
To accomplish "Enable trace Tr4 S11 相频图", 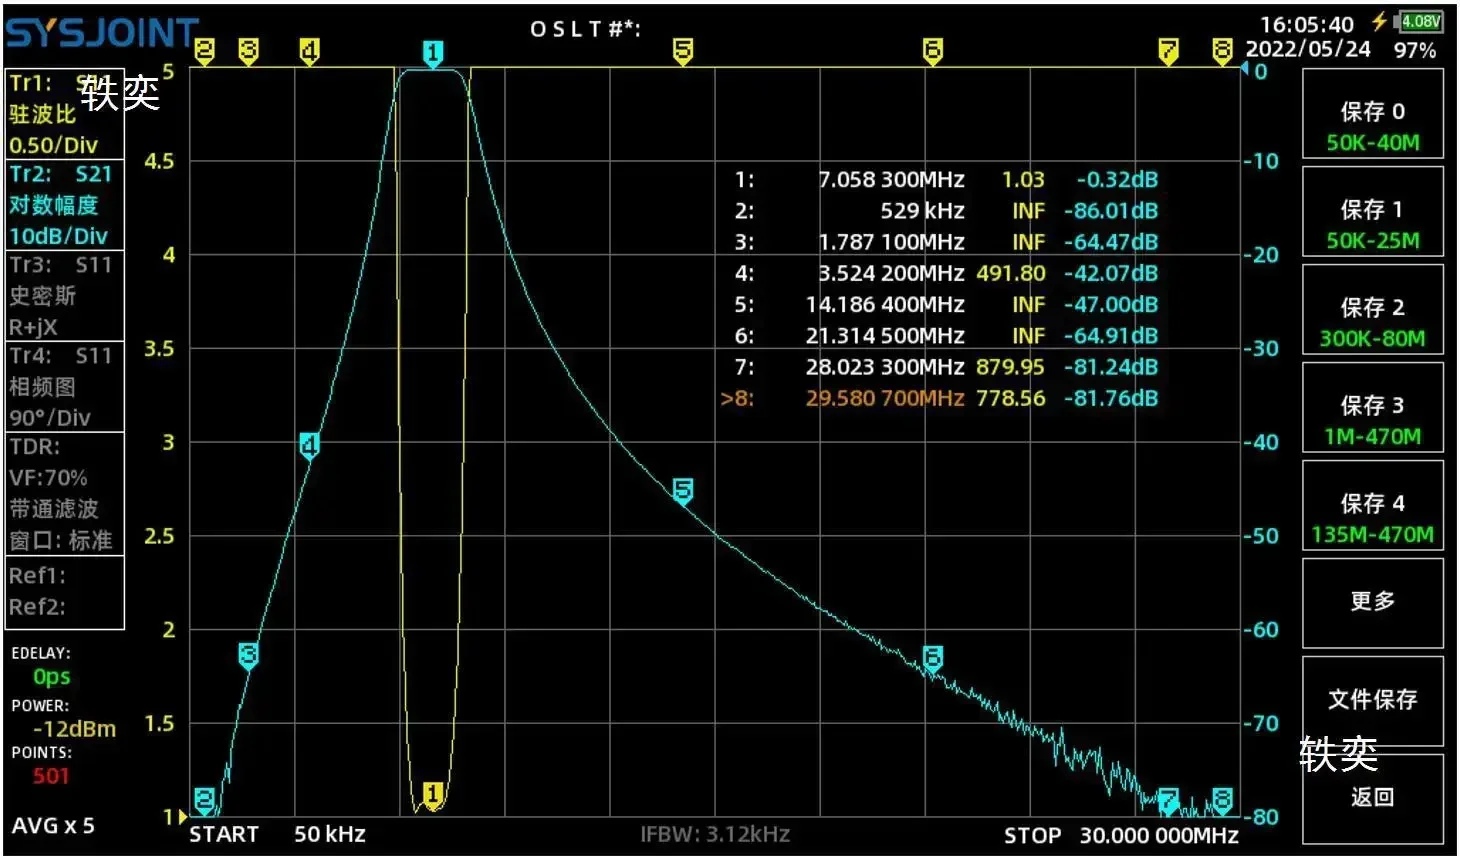I will [x=65, y=387].
